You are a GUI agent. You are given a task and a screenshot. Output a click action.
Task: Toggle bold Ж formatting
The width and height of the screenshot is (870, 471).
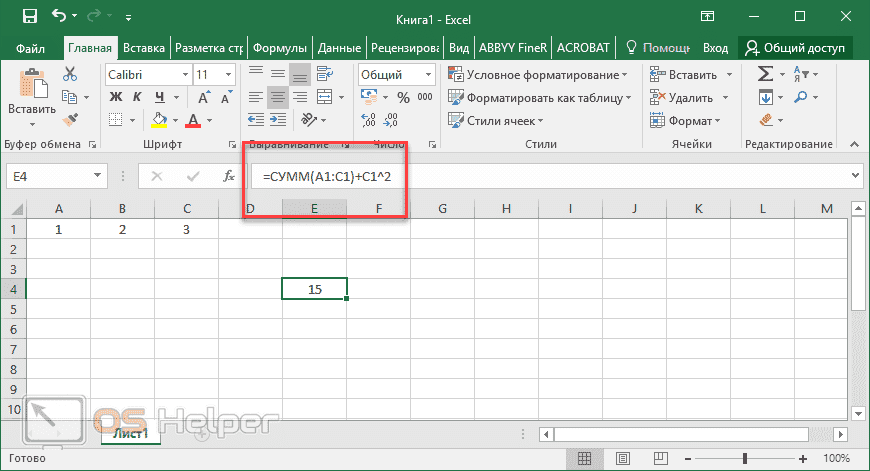[115, 97]
